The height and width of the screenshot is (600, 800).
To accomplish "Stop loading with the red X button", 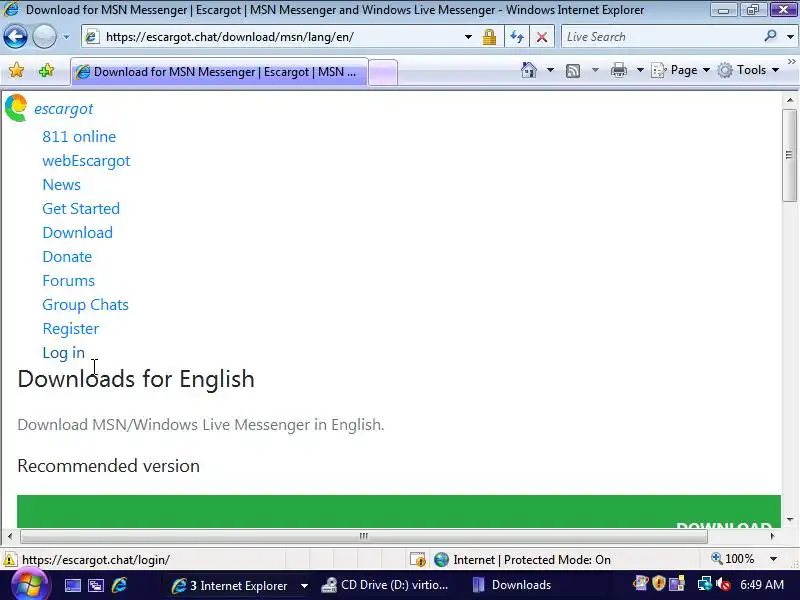I will point(542,37).
